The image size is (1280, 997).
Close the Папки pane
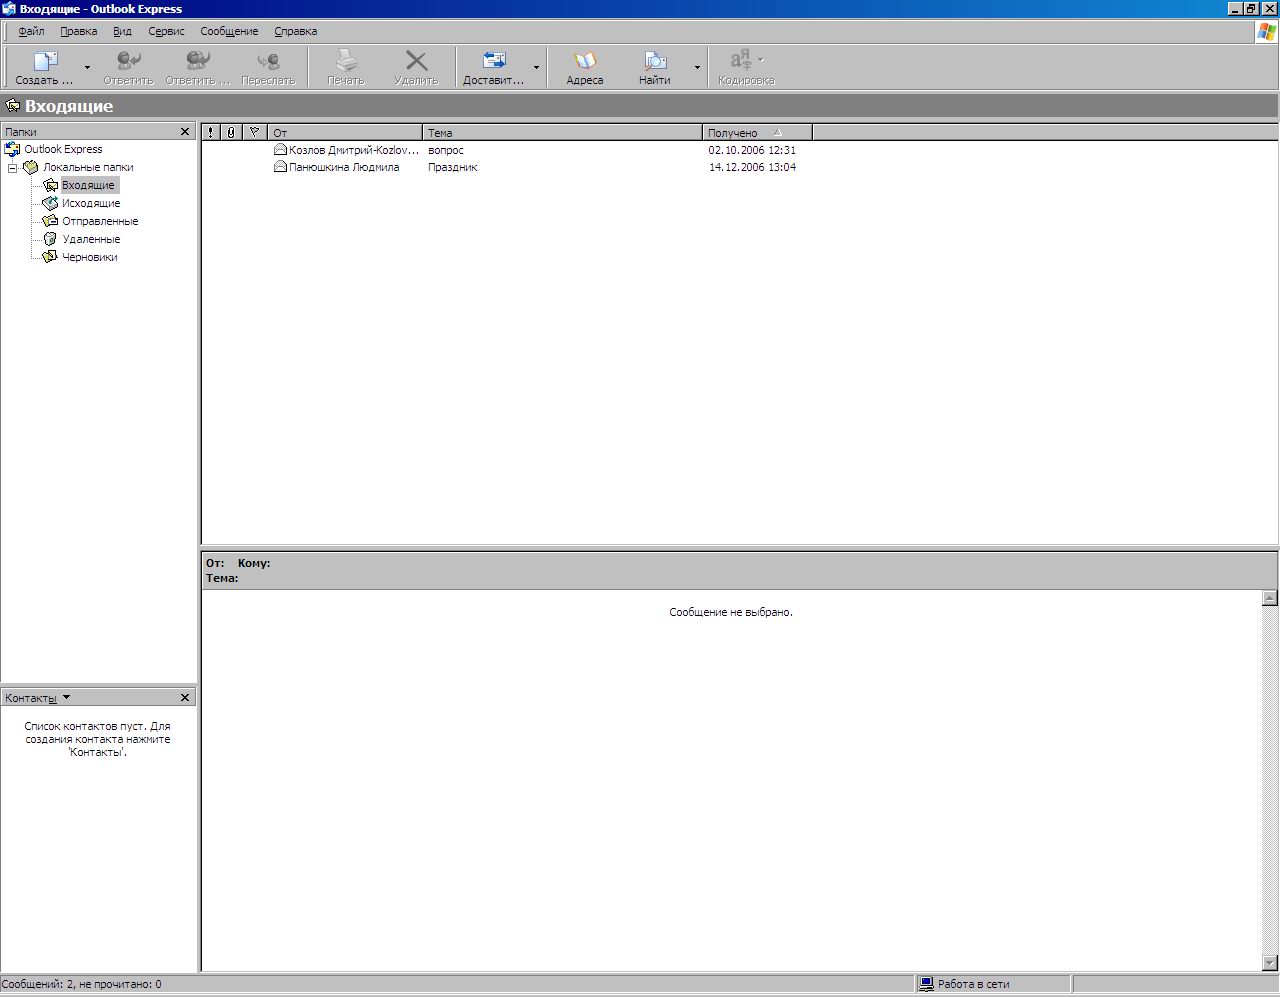point(185,132)
